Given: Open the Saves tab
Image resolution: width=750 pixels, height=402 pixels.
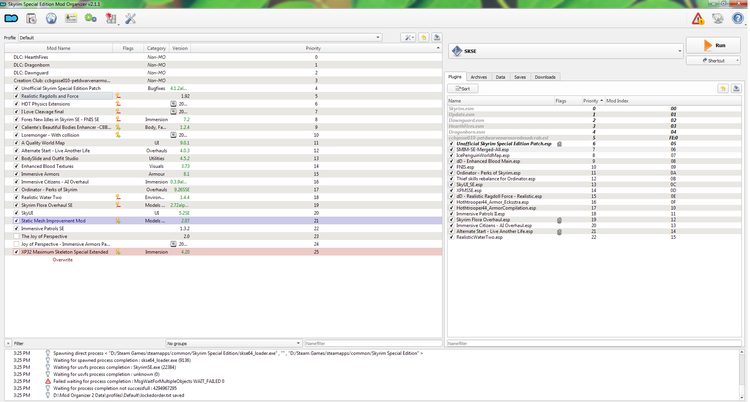Looking at the screenshot, I should pos(520,77).
